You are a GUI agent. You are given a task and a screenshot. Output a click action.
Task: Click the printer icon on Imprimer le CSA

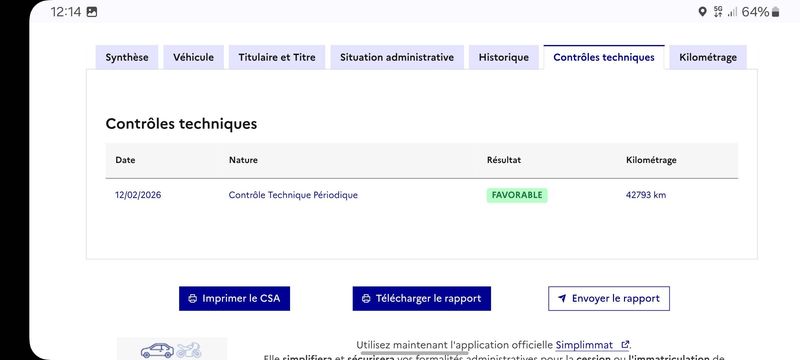point(192,299)
